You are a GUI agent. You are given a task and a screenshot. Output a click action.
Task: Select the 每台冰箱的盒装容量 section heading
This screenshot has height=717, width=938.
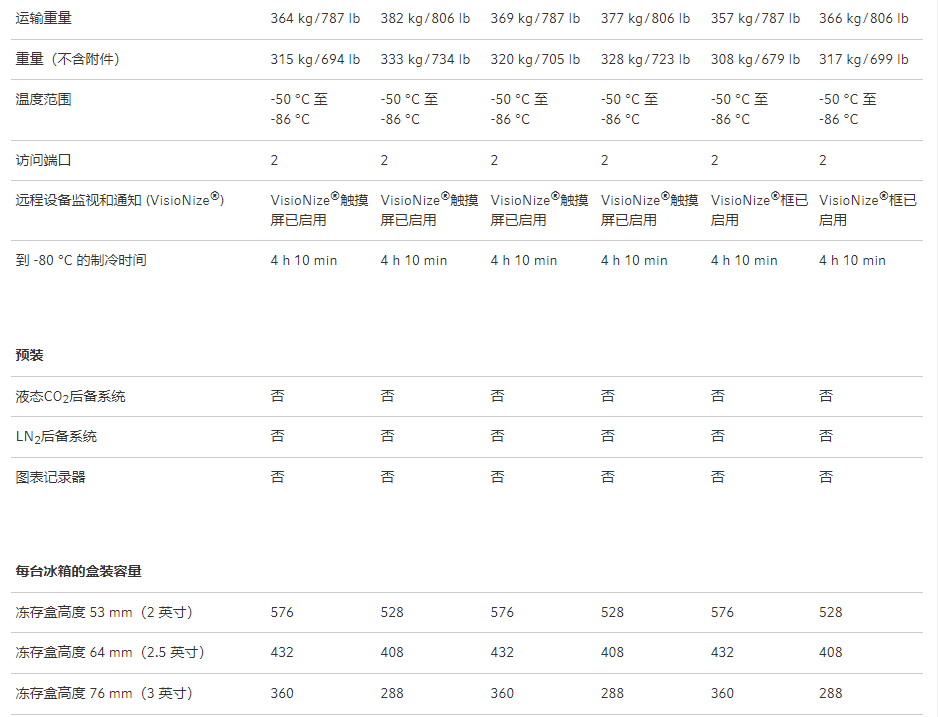tap(79, 571)
